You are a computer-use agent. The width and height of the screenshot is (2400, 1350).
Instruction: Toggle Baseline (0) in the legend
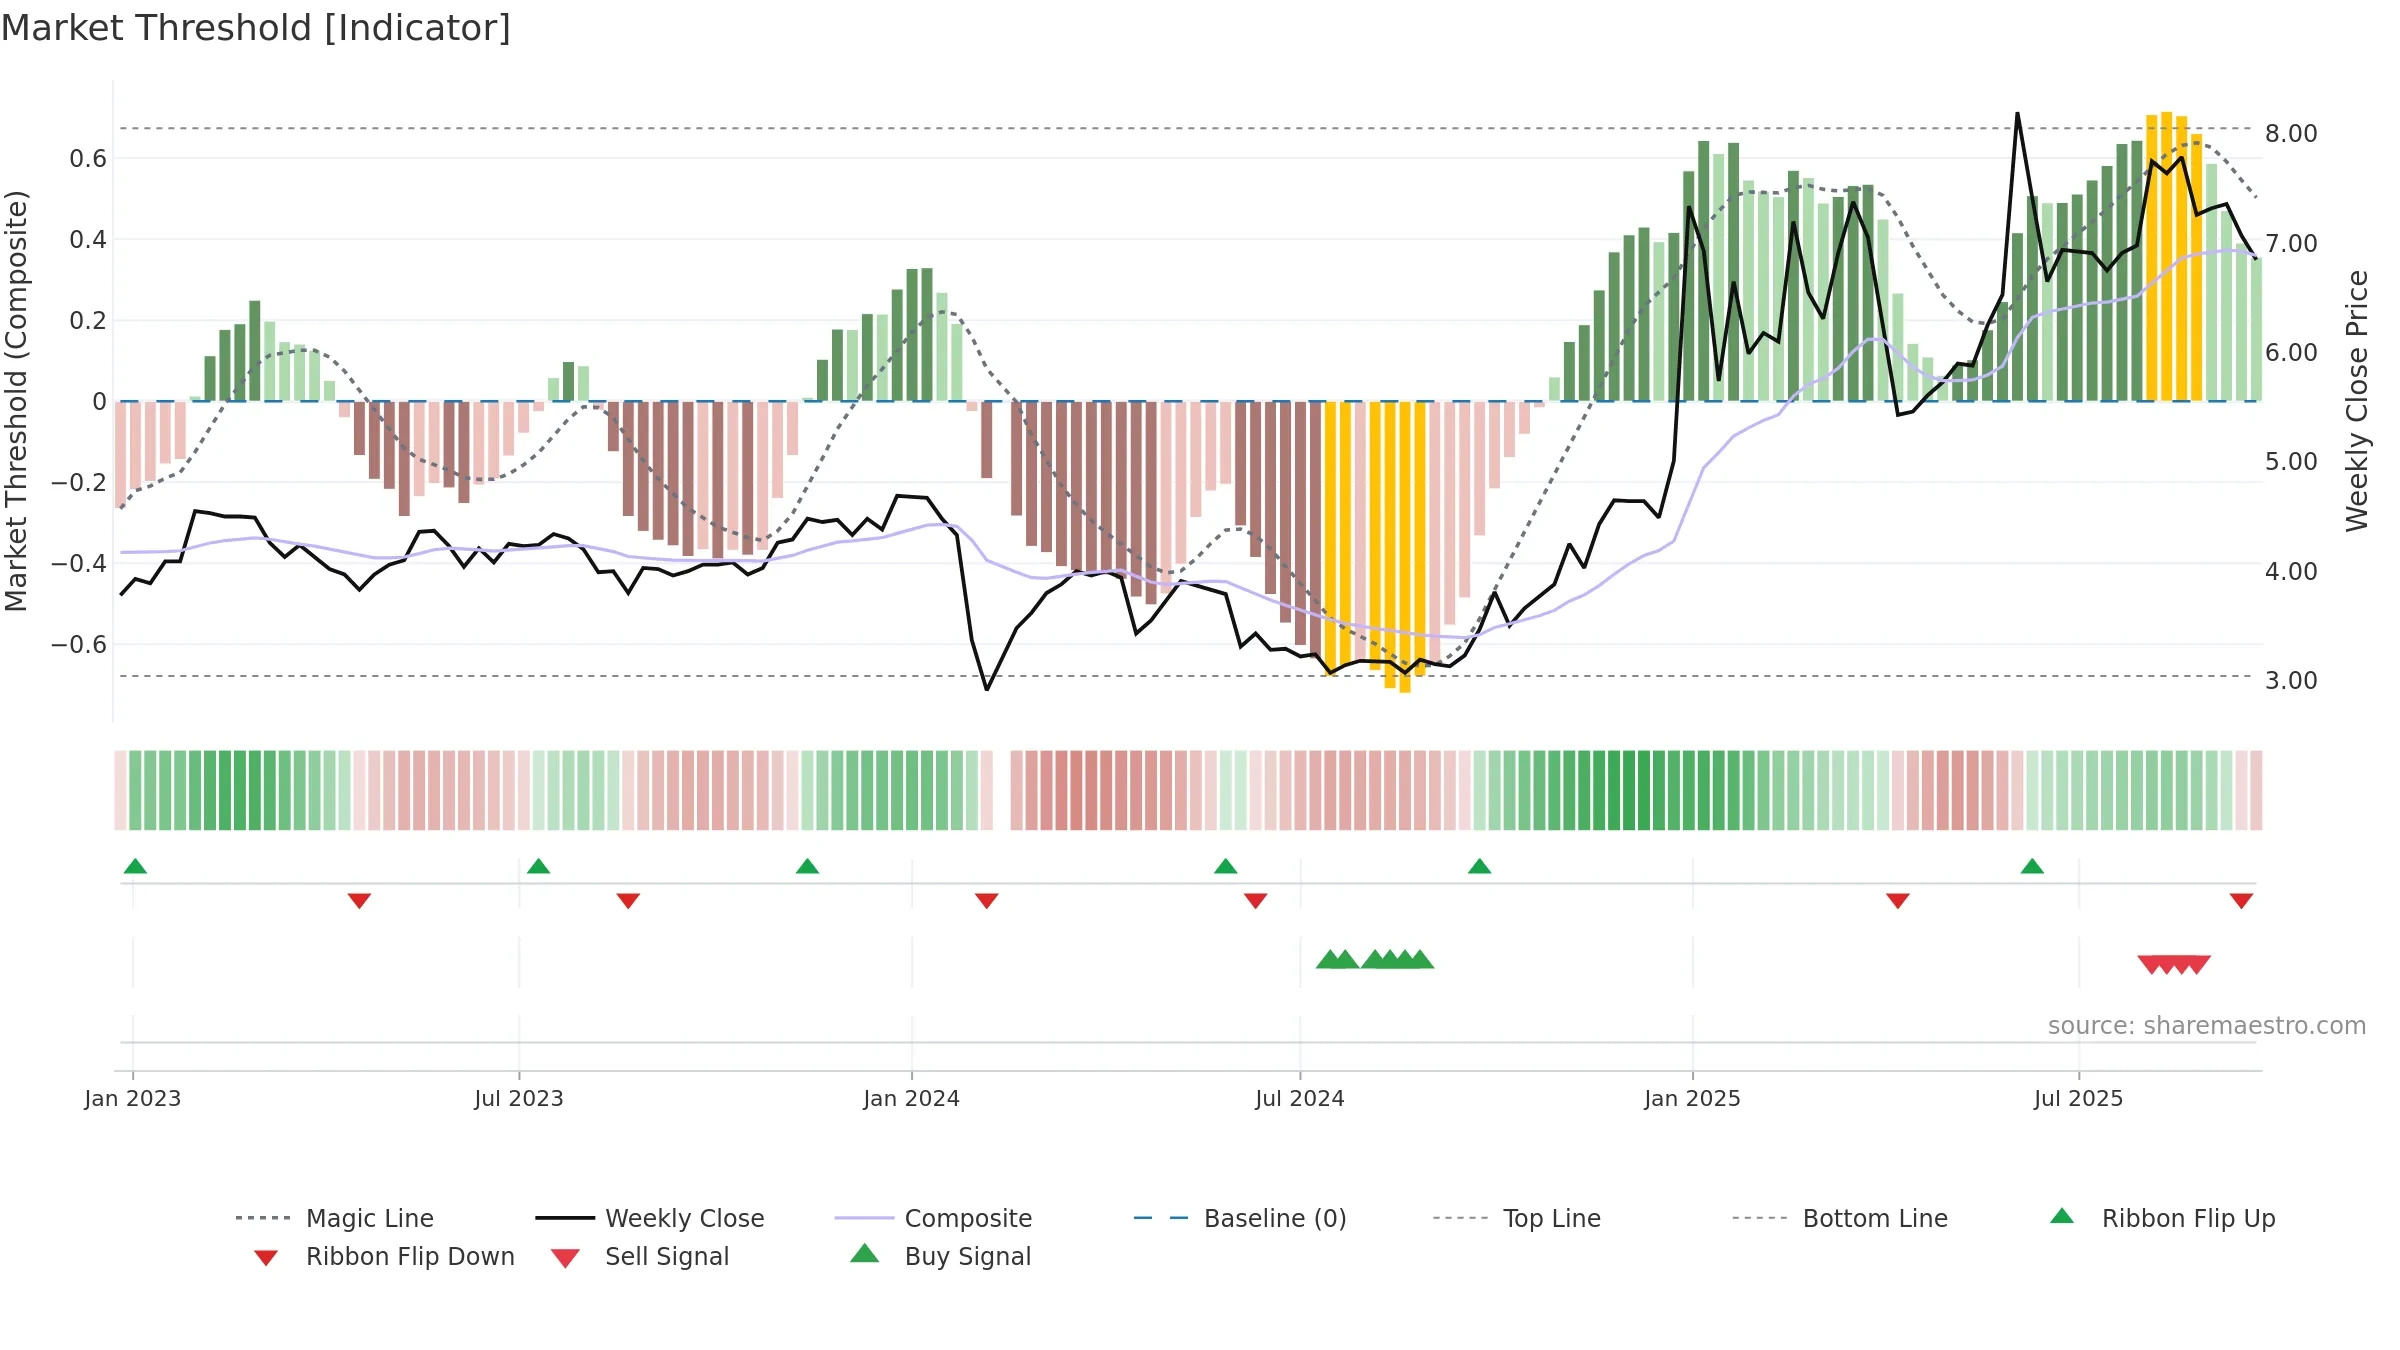pos(1240,1218)
